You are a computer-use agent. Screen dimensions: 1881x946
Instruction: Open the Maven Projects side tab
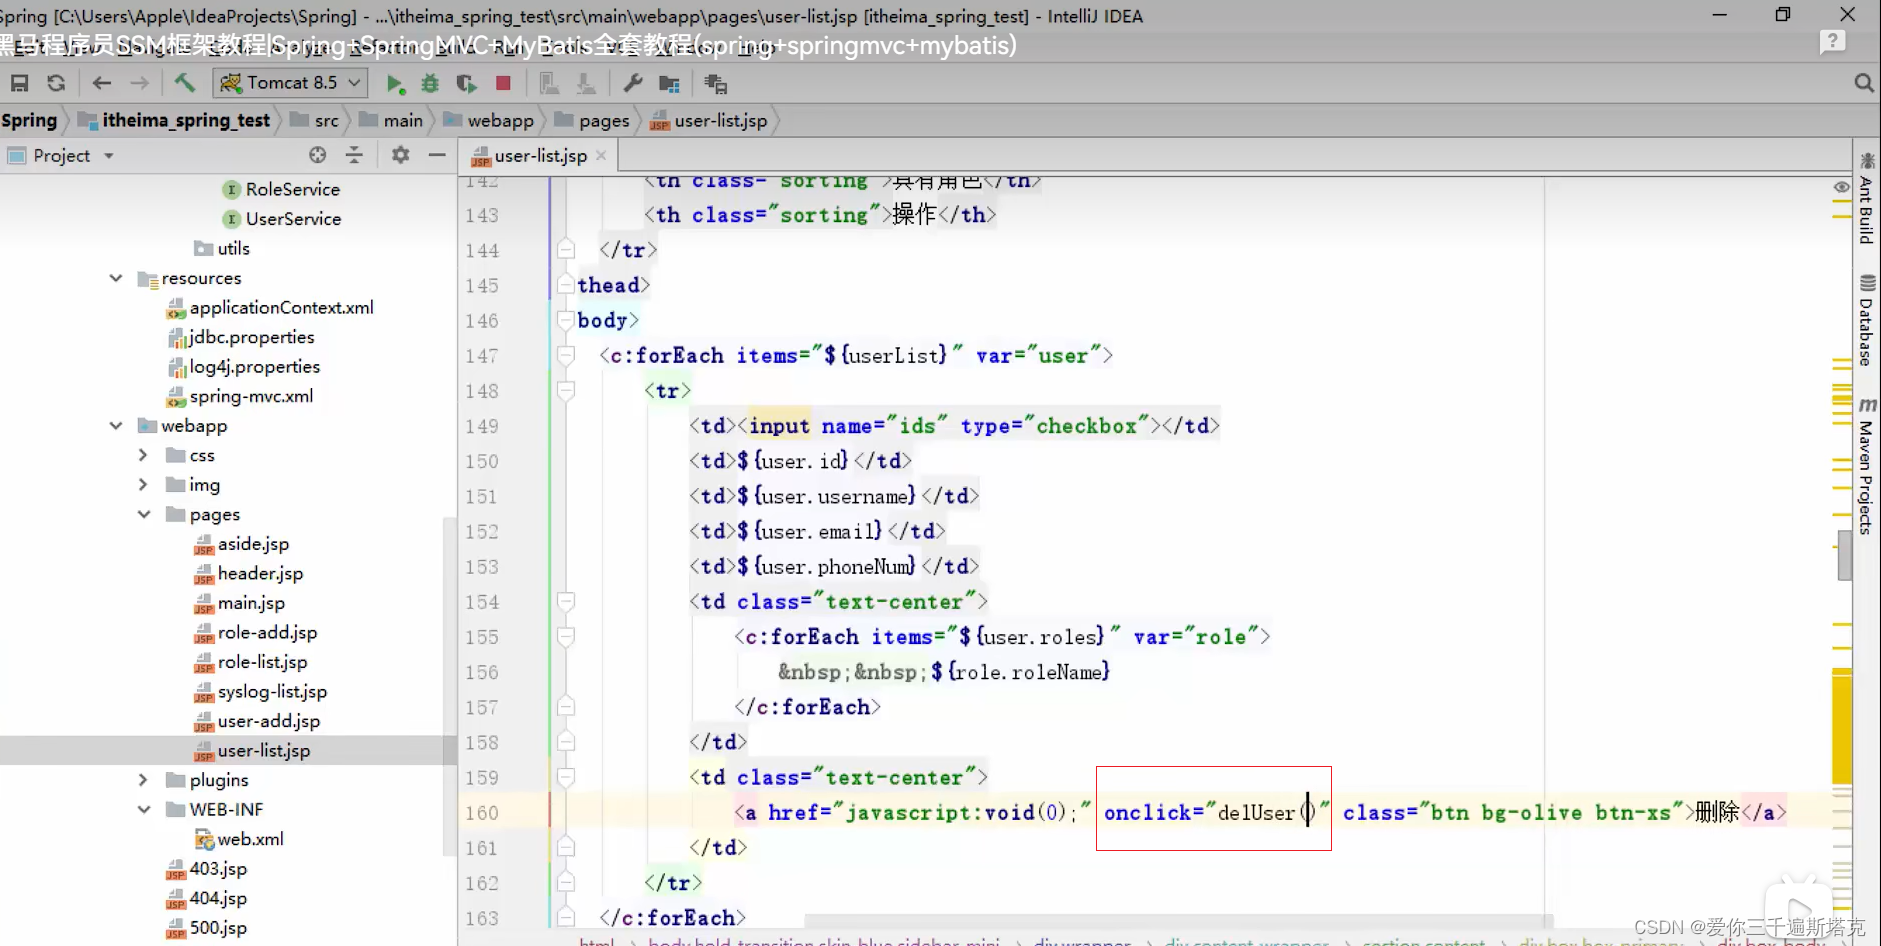point(1866,466)
